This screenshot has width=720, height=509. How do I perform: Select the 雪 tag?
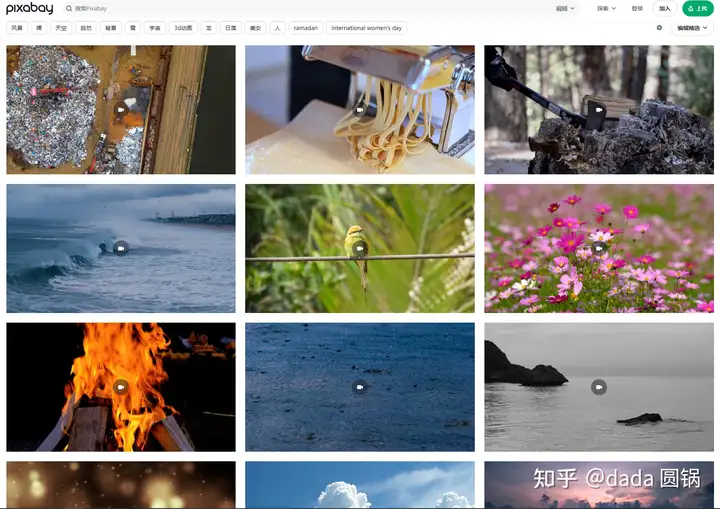tap(133, 28)
